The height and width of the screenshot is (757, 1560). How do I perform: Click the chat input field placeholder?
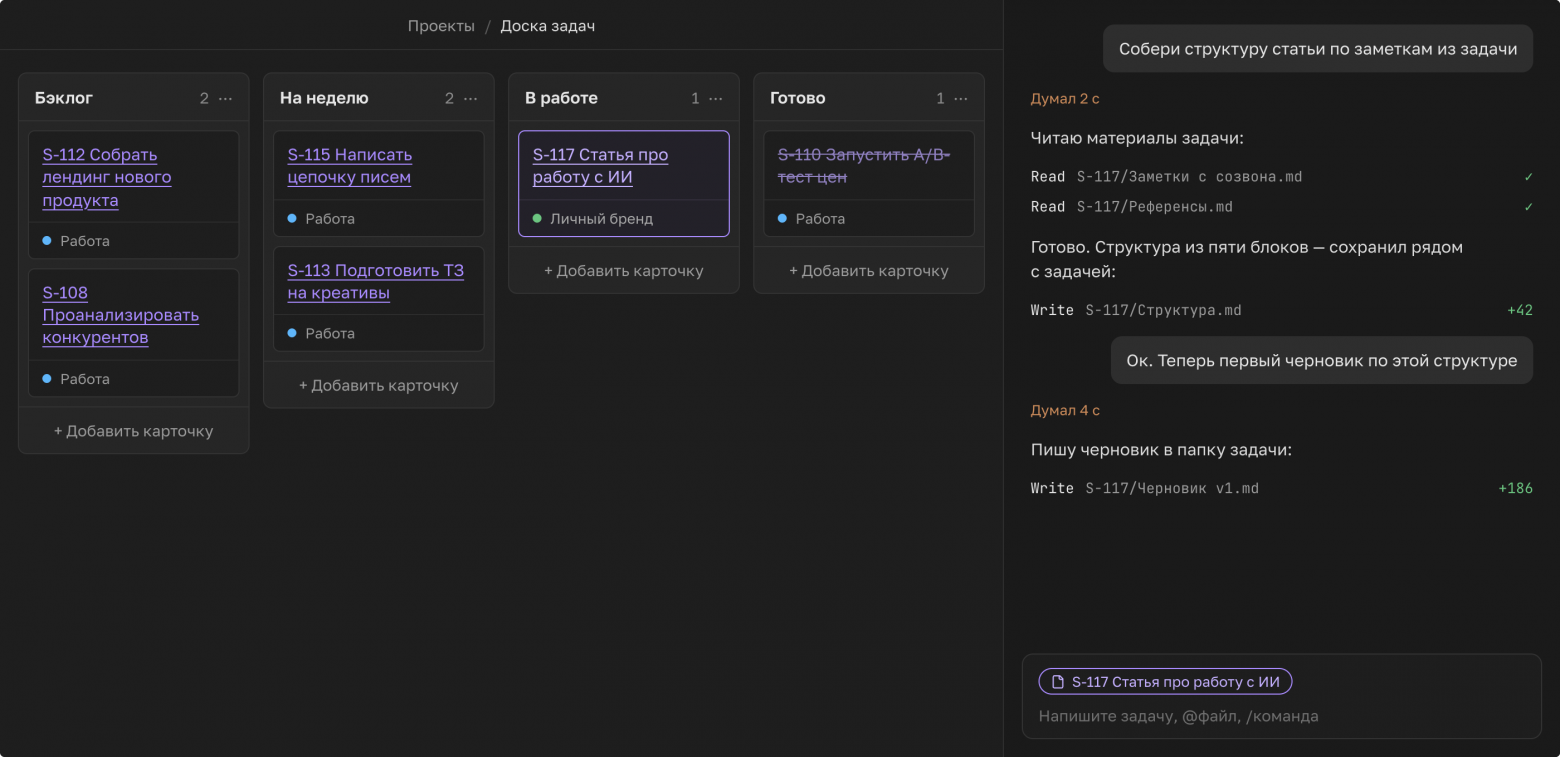pos(1179,716)
